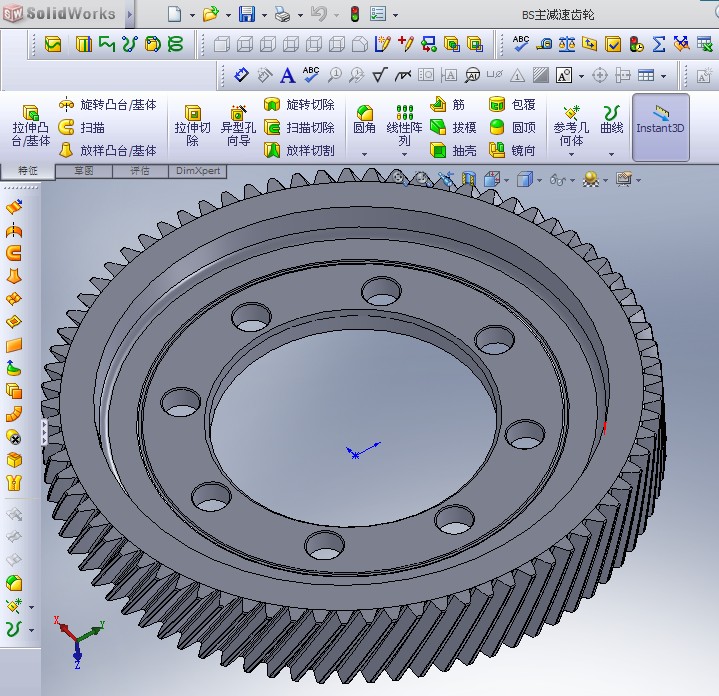
Task: Click the Save disk icon
Action: pyautogui.click(x=247, y=14)
